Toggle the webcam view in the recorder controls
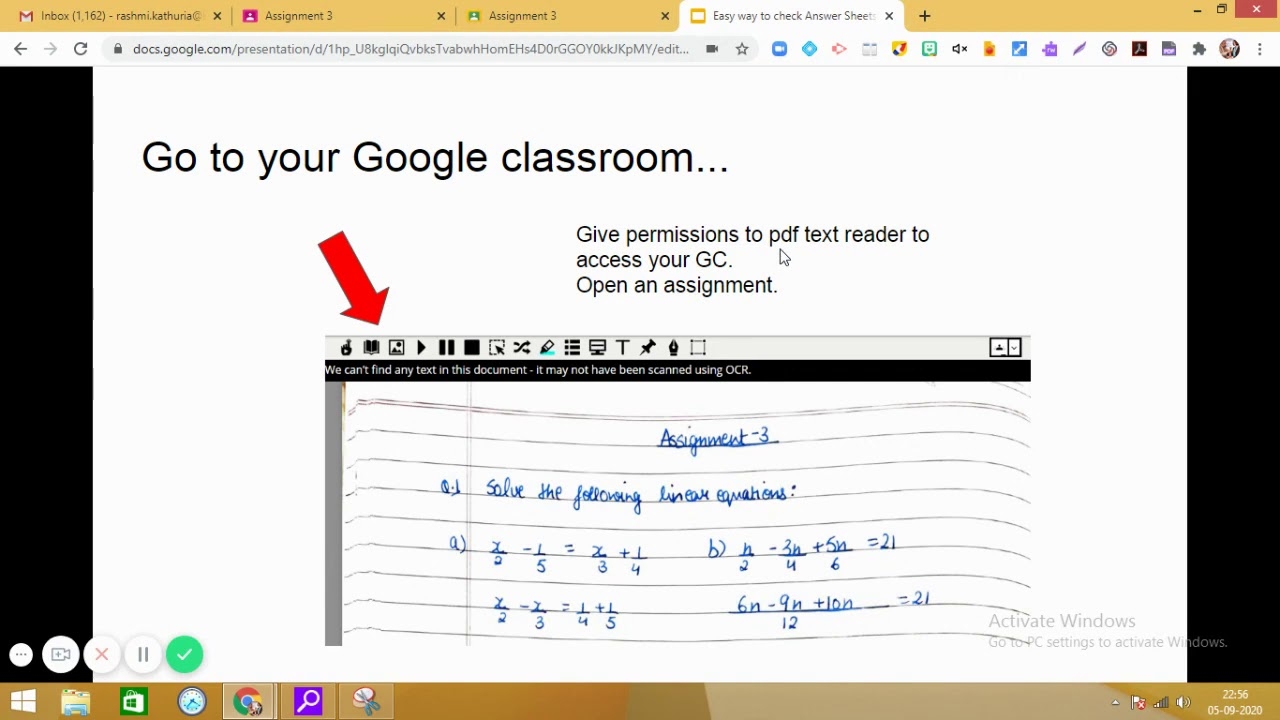The width and height of the screenshot is (1280, 720). point(60,654)
